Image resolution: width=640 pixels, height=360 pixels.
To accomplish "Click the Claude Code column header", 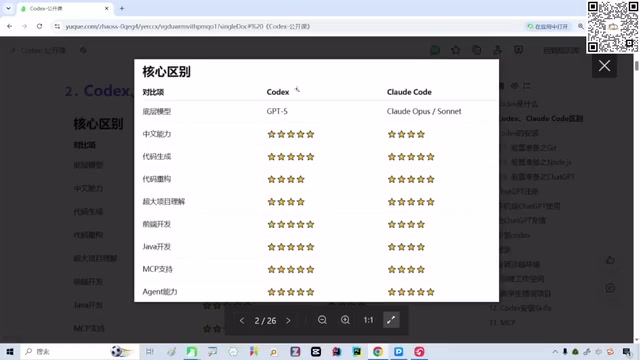I will (x=409, y=92).
